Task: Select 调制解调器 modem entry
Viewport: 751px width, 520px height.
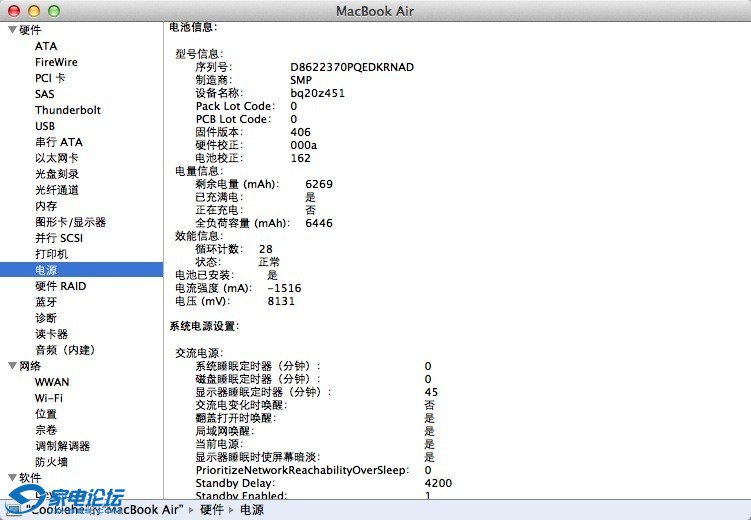Action: tap(62, 446)
